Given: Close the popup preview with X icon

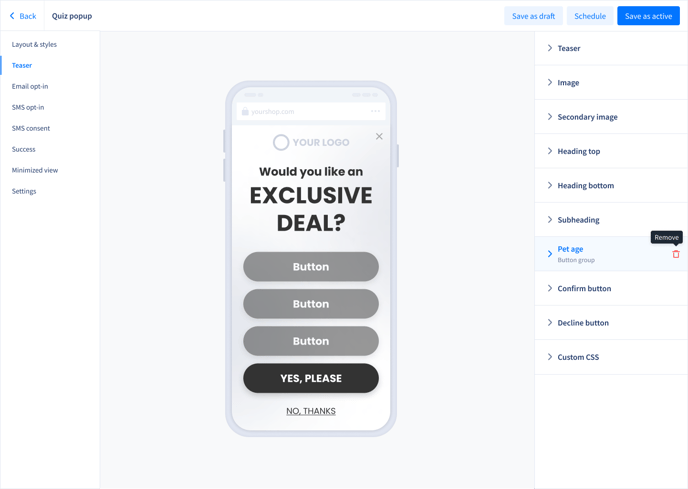Looking at the screenshot, I should pyautogui.click(x=379, y=137).
